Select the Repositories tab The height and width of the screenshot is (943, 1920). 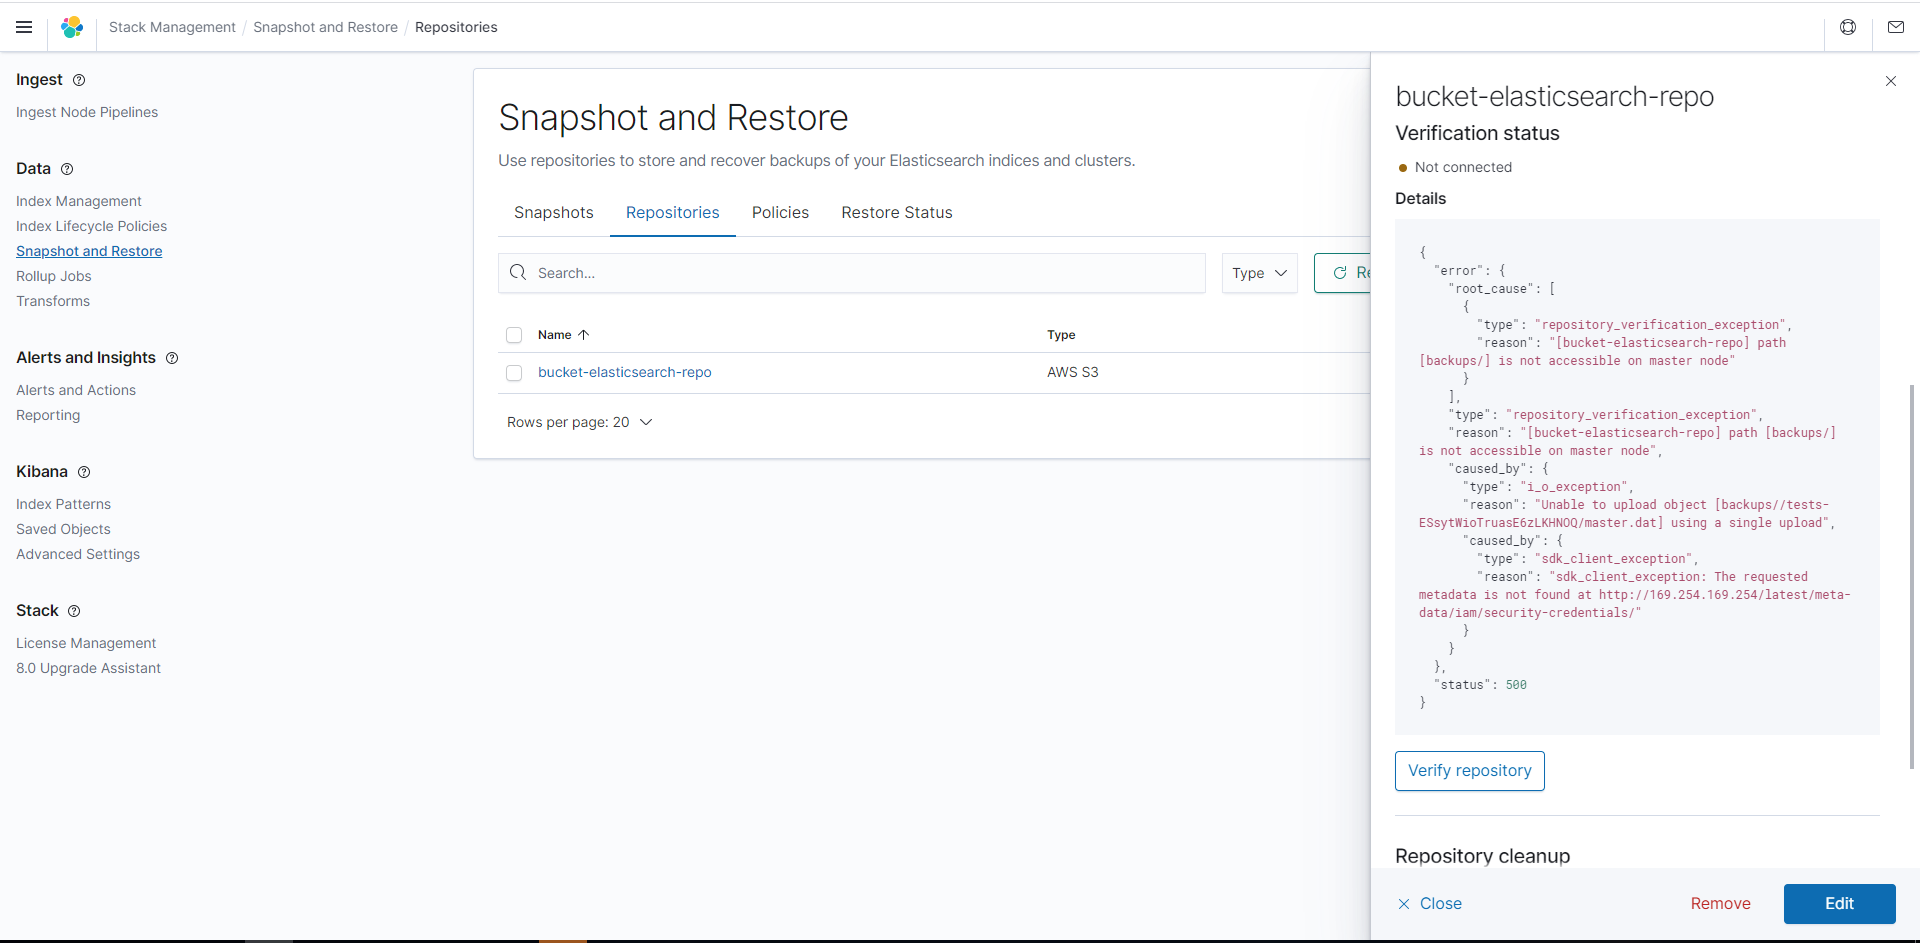pyautogui.click(x=673, y=212)
